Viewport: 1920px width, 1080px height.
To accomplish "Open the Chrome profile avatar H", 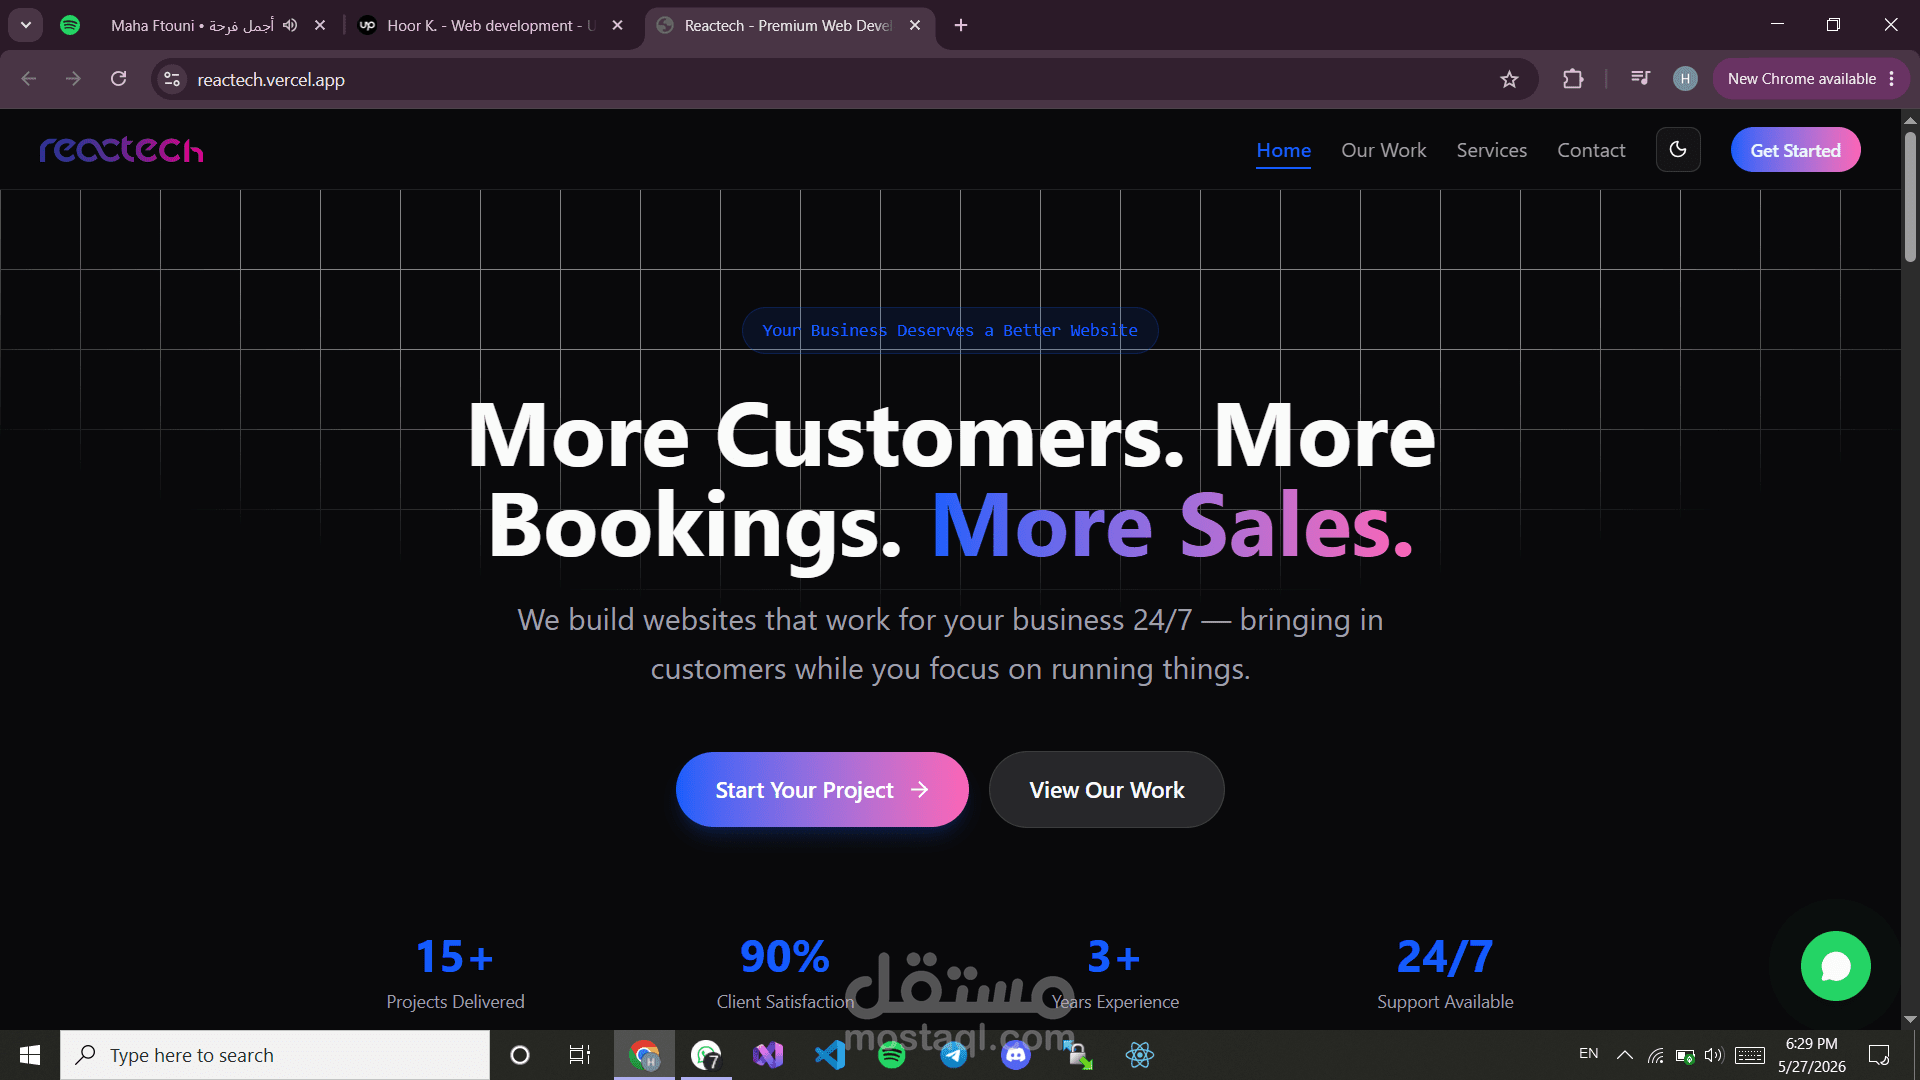I will coord(1685,79).
